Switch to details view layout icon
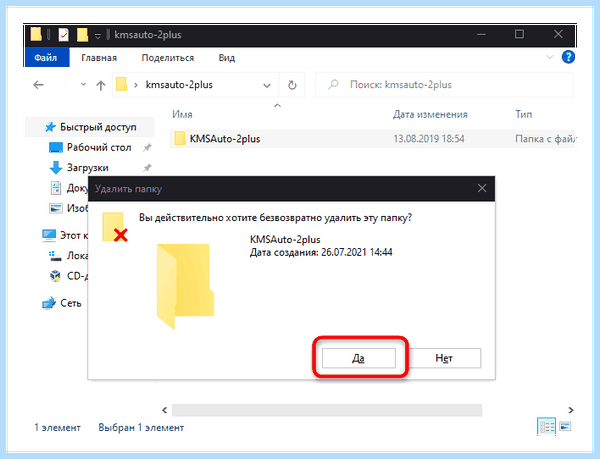The image size is (600, 459). (x=546, y=426)
